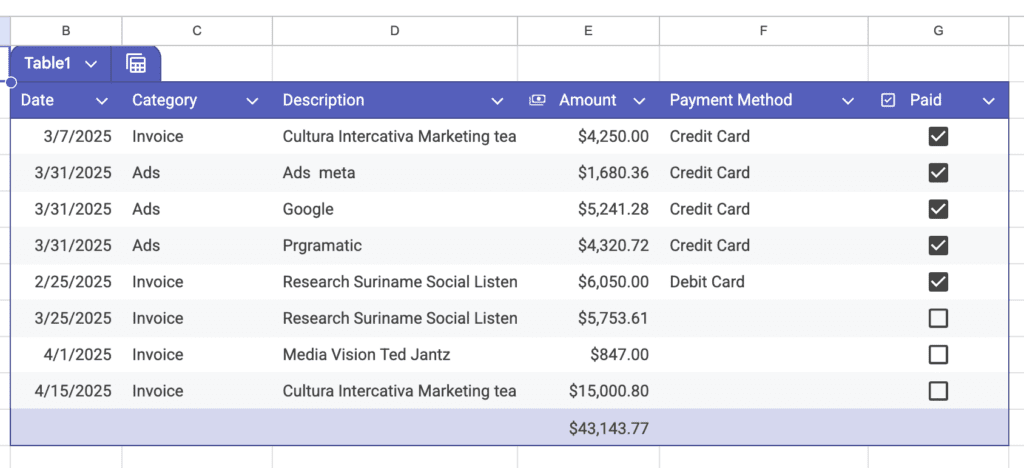Viewport: 1024px width, 468px height.
Task: Expand the Date column dropdown
Action: click(101, 100)
